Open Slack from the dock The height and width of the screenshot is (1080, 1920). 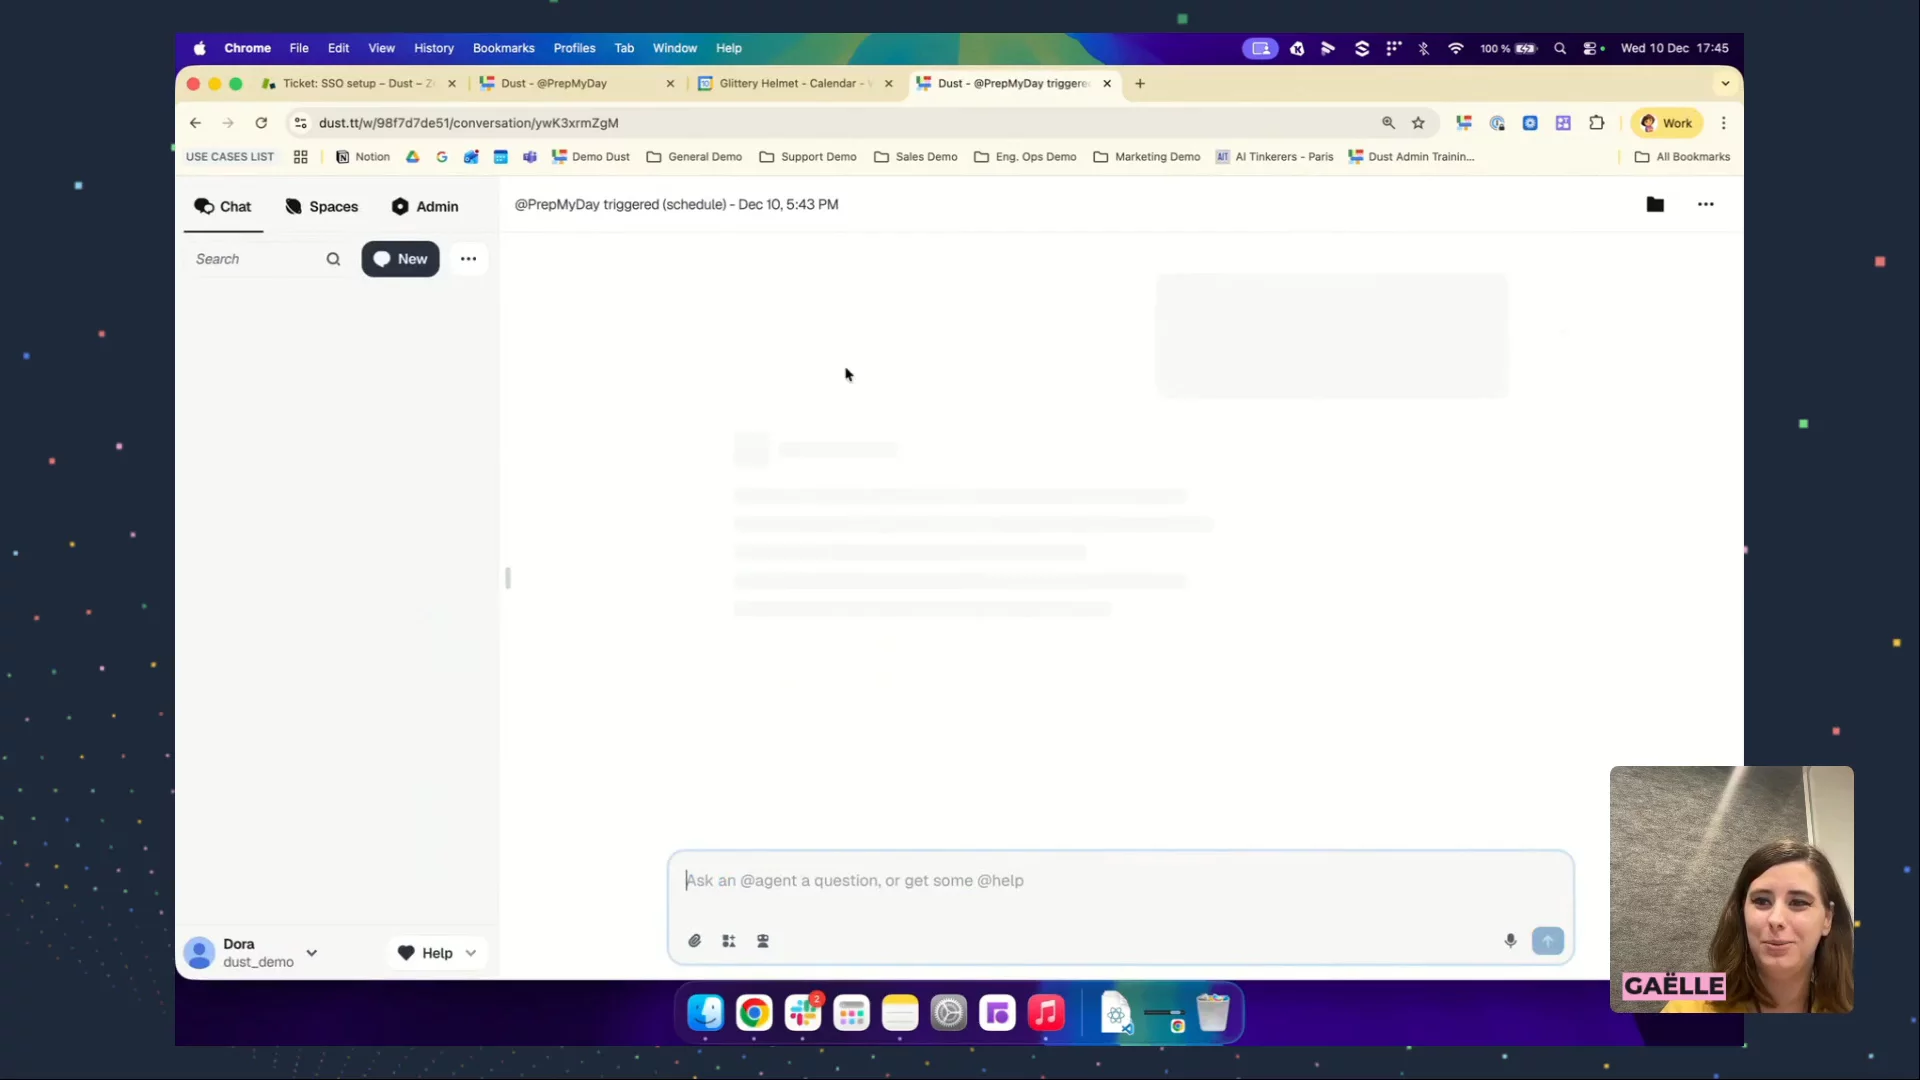pyautogui.click(x=803, y=1014)
